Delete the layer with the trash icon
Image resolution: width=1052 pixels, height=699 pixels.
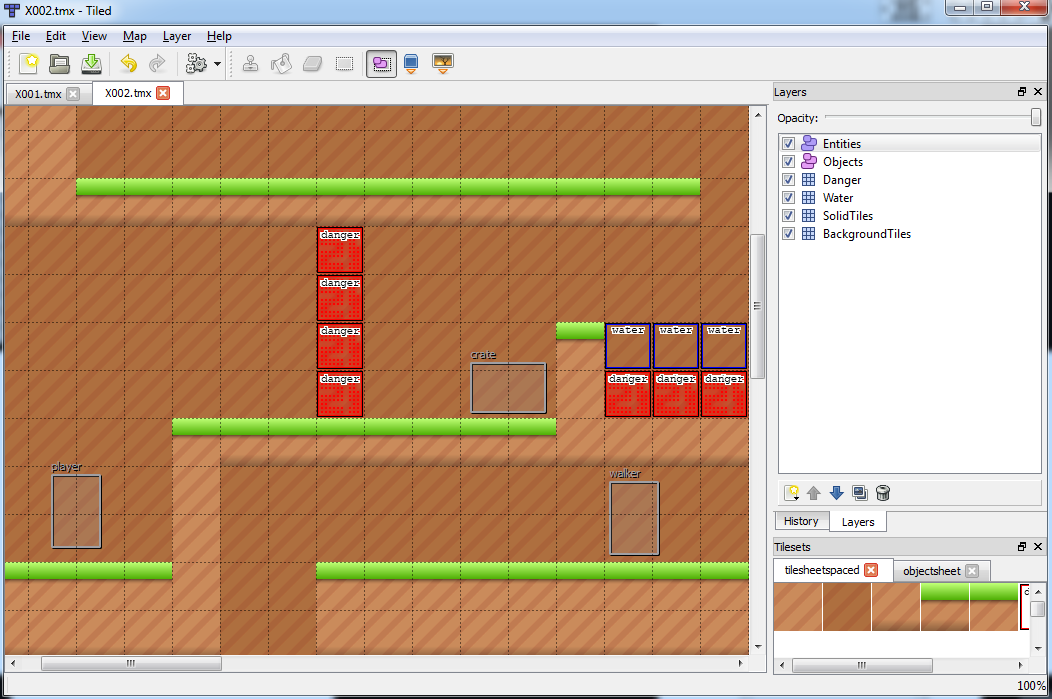[x=883, y=493]
